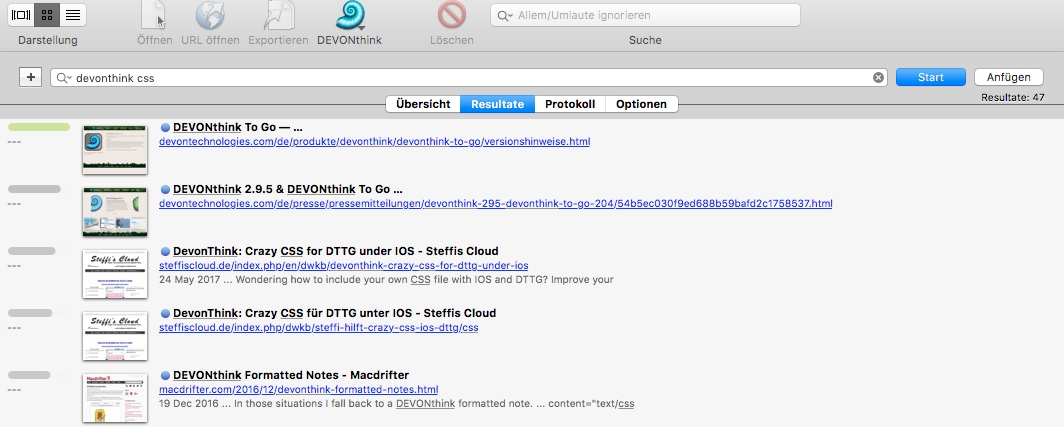Switch to list display view
This screenshot has width=1064, height=427.
tap(73, 15)
